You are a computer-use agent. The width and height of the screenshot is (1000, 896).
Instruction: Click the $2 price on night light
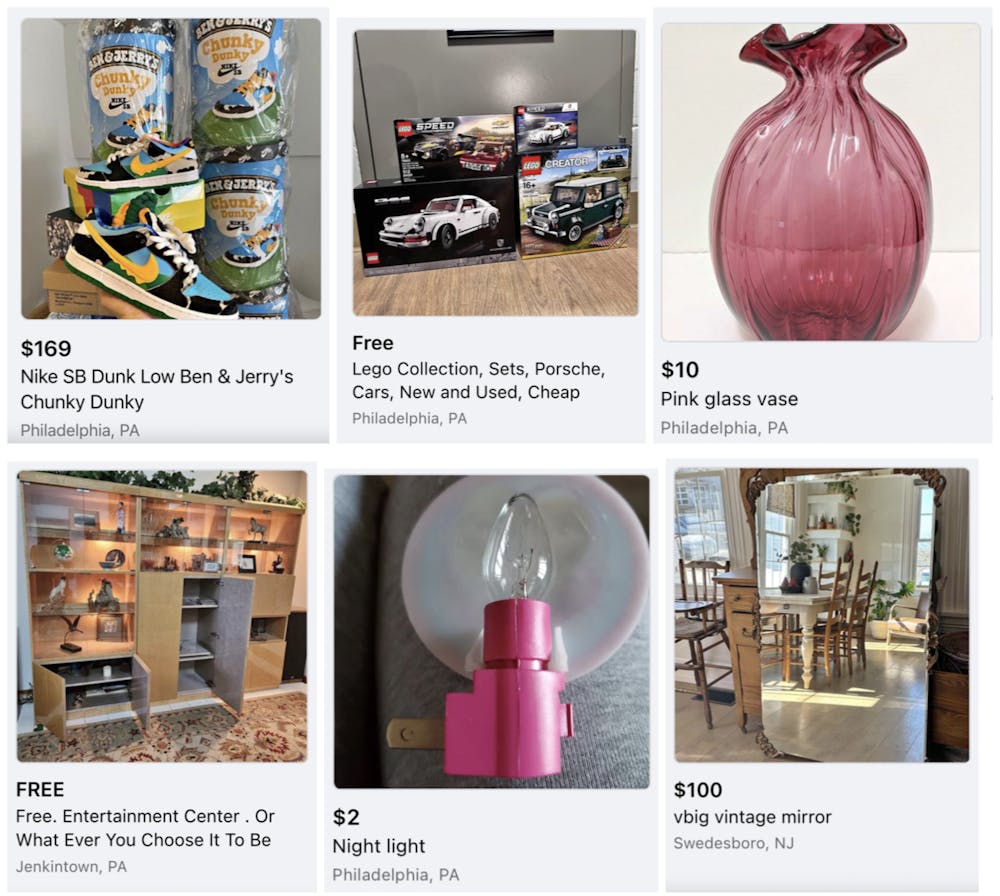(x=346, y=817)
